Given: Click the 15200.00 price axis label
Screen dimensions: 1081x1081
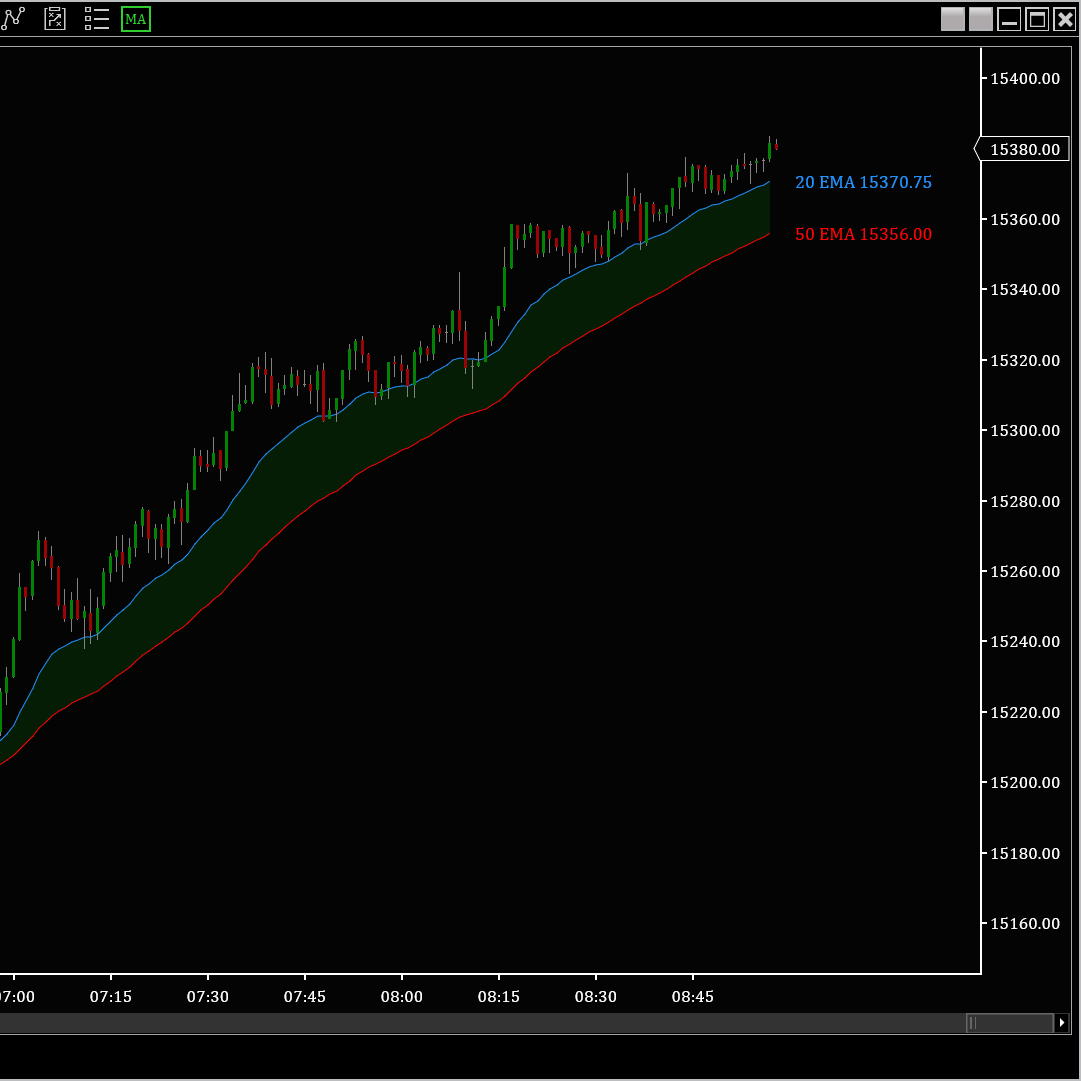Looking at the screenshot, I should click(1024, 782).
